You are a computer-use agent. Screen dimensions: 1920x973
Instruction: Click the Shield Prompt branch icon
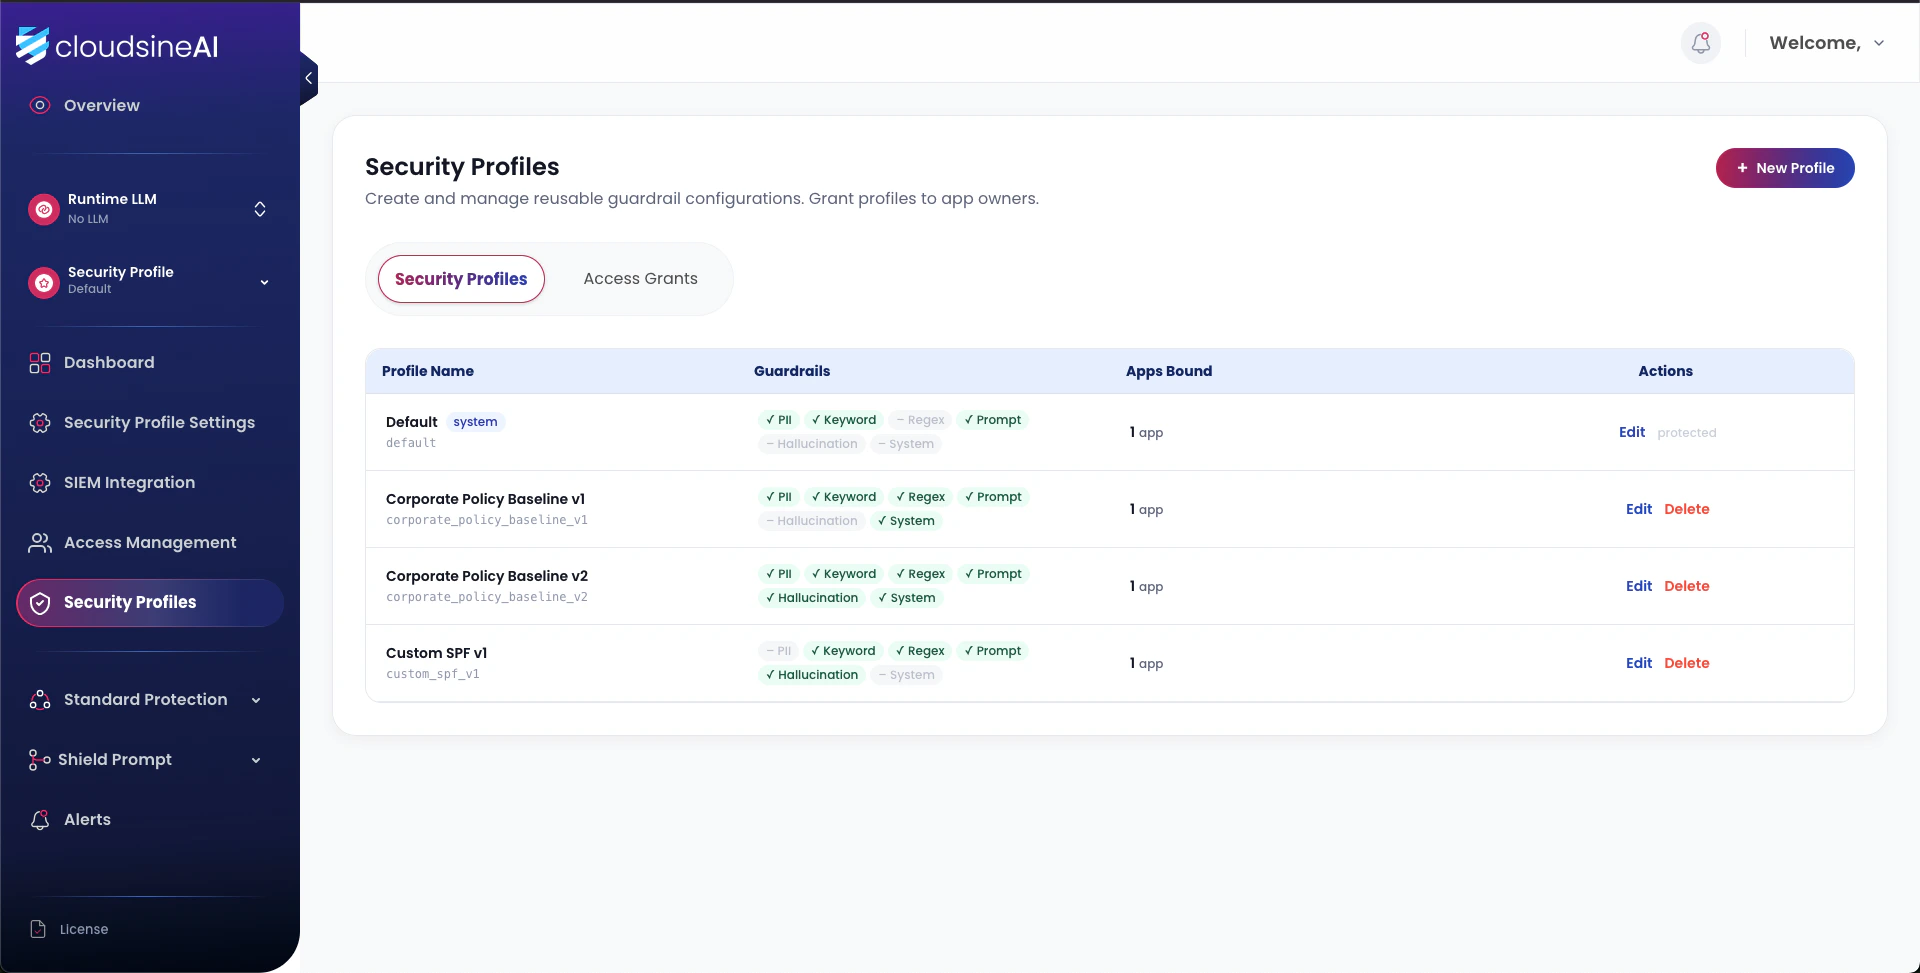click(40, 760)
